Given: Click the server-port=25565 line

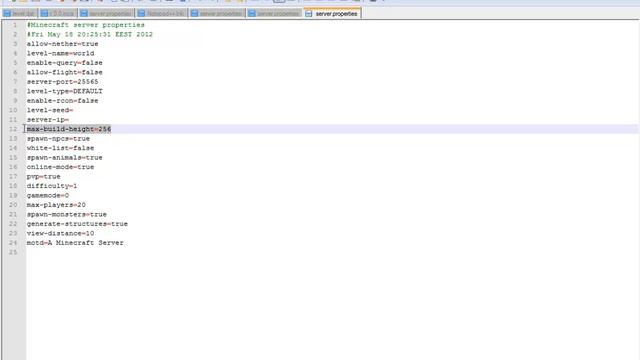Looking at the screenshot, I should pyautogui.click(x=62, y=82).
